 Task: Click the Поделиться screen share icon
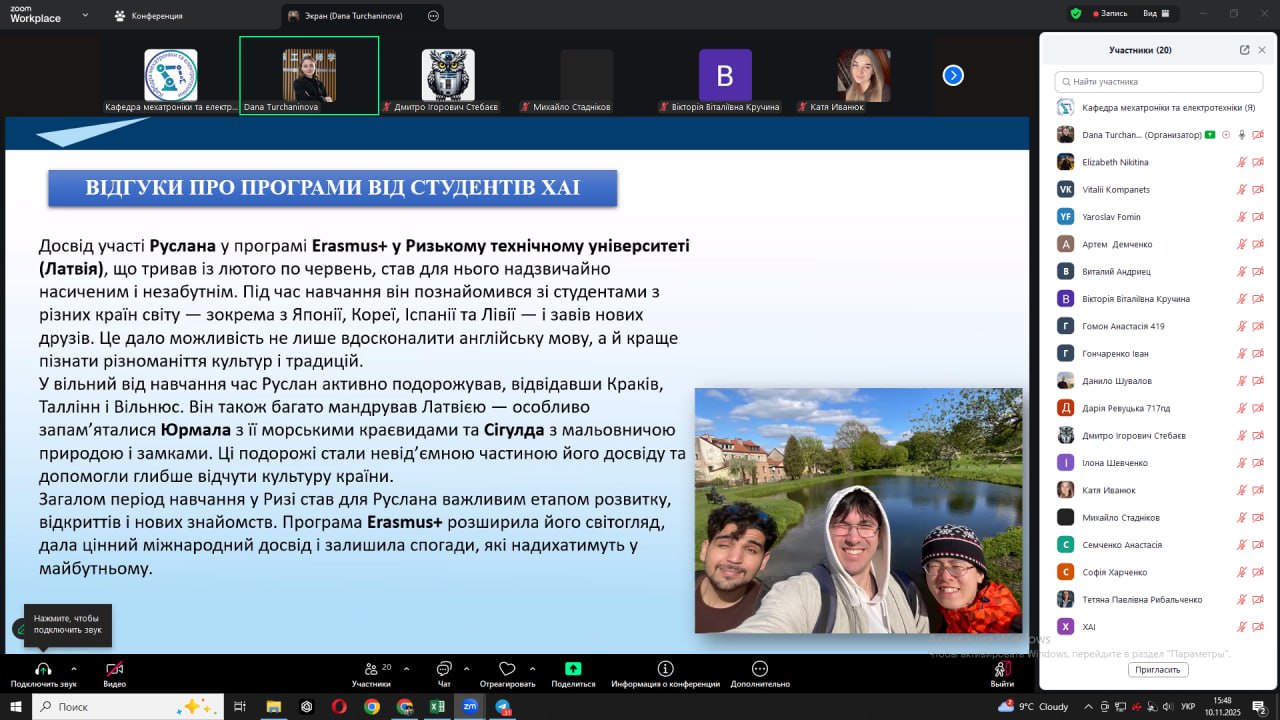pyautogui.click(x=573, y=669)
